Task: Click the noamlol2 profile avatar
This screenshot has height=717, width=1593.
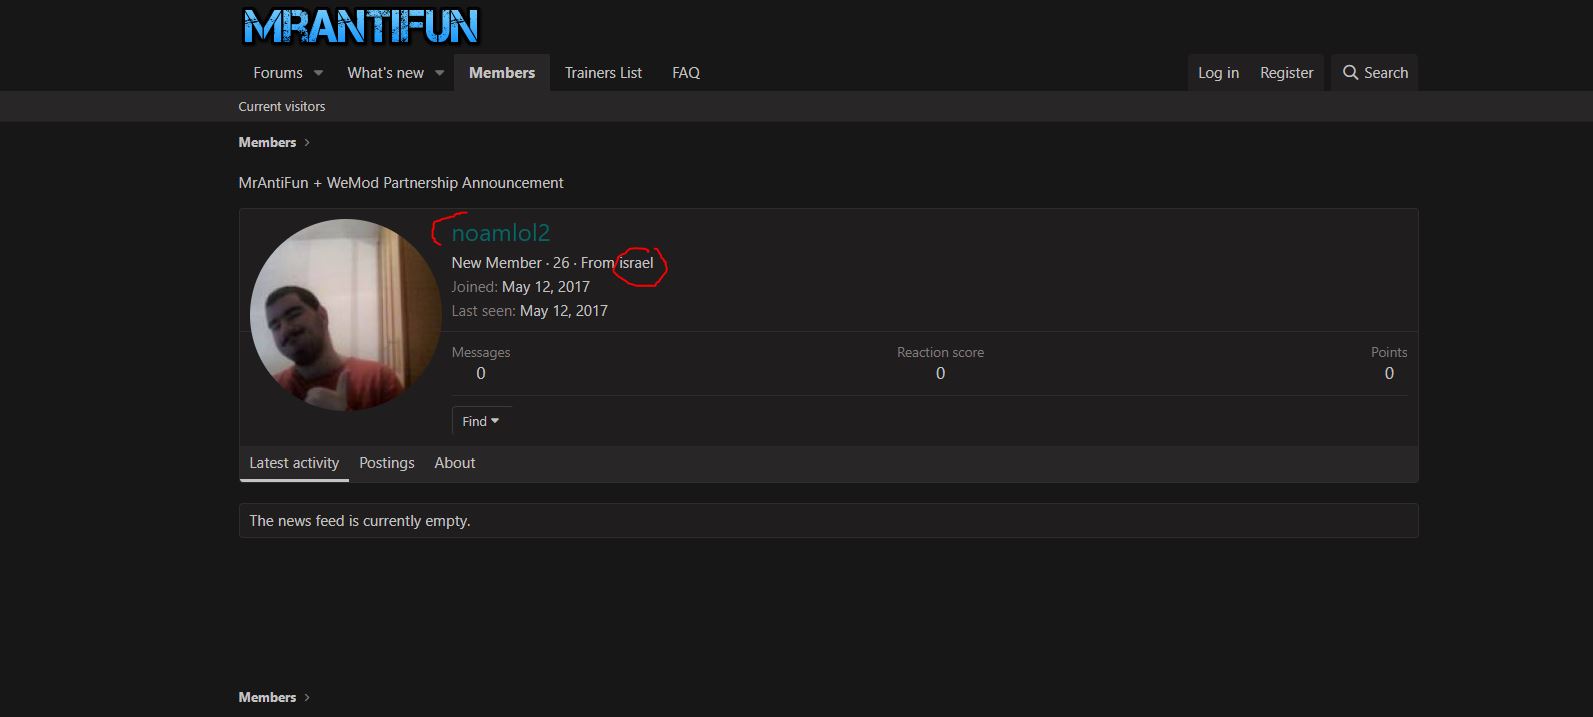Action: (345, 315)
